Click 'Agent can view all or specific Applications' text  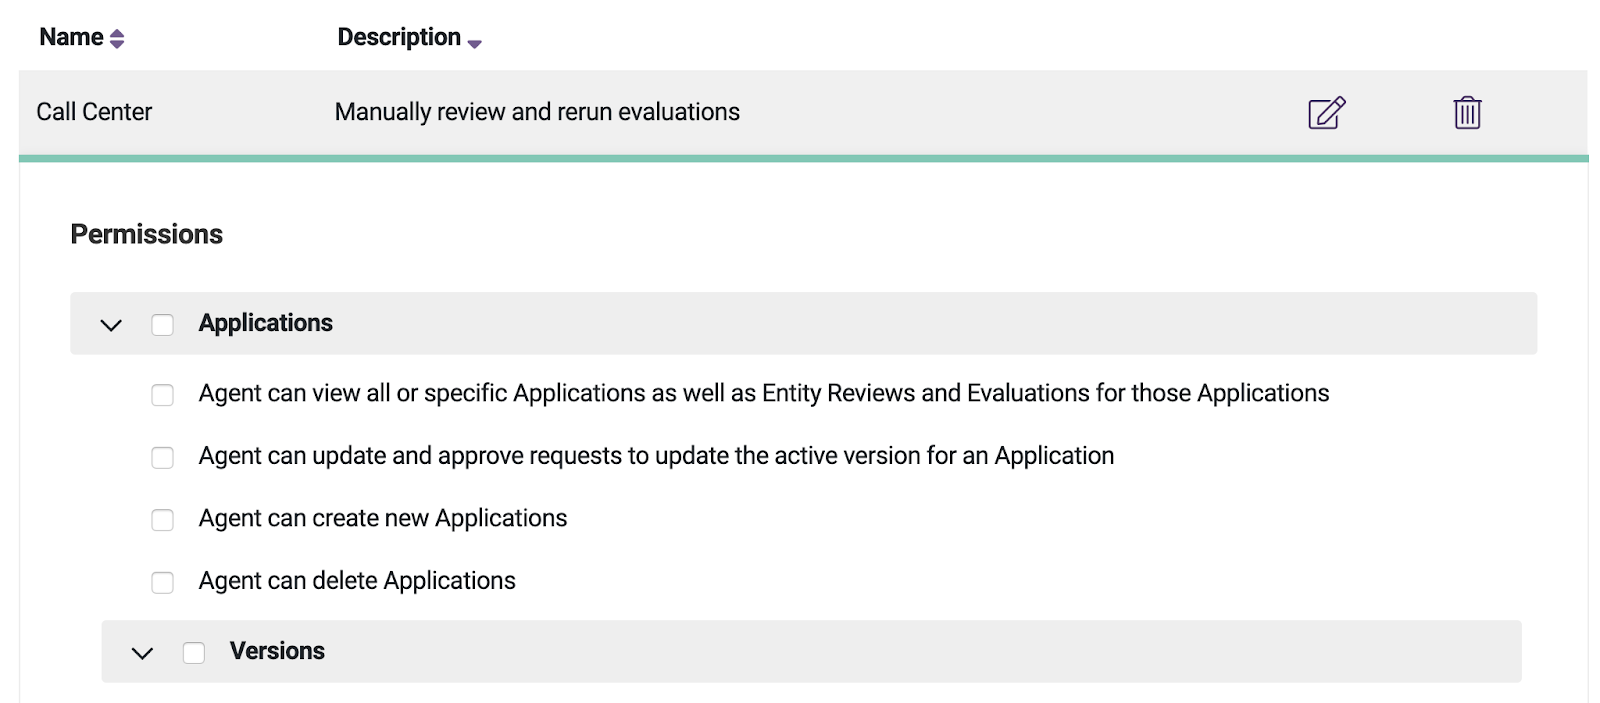point(764,393)
